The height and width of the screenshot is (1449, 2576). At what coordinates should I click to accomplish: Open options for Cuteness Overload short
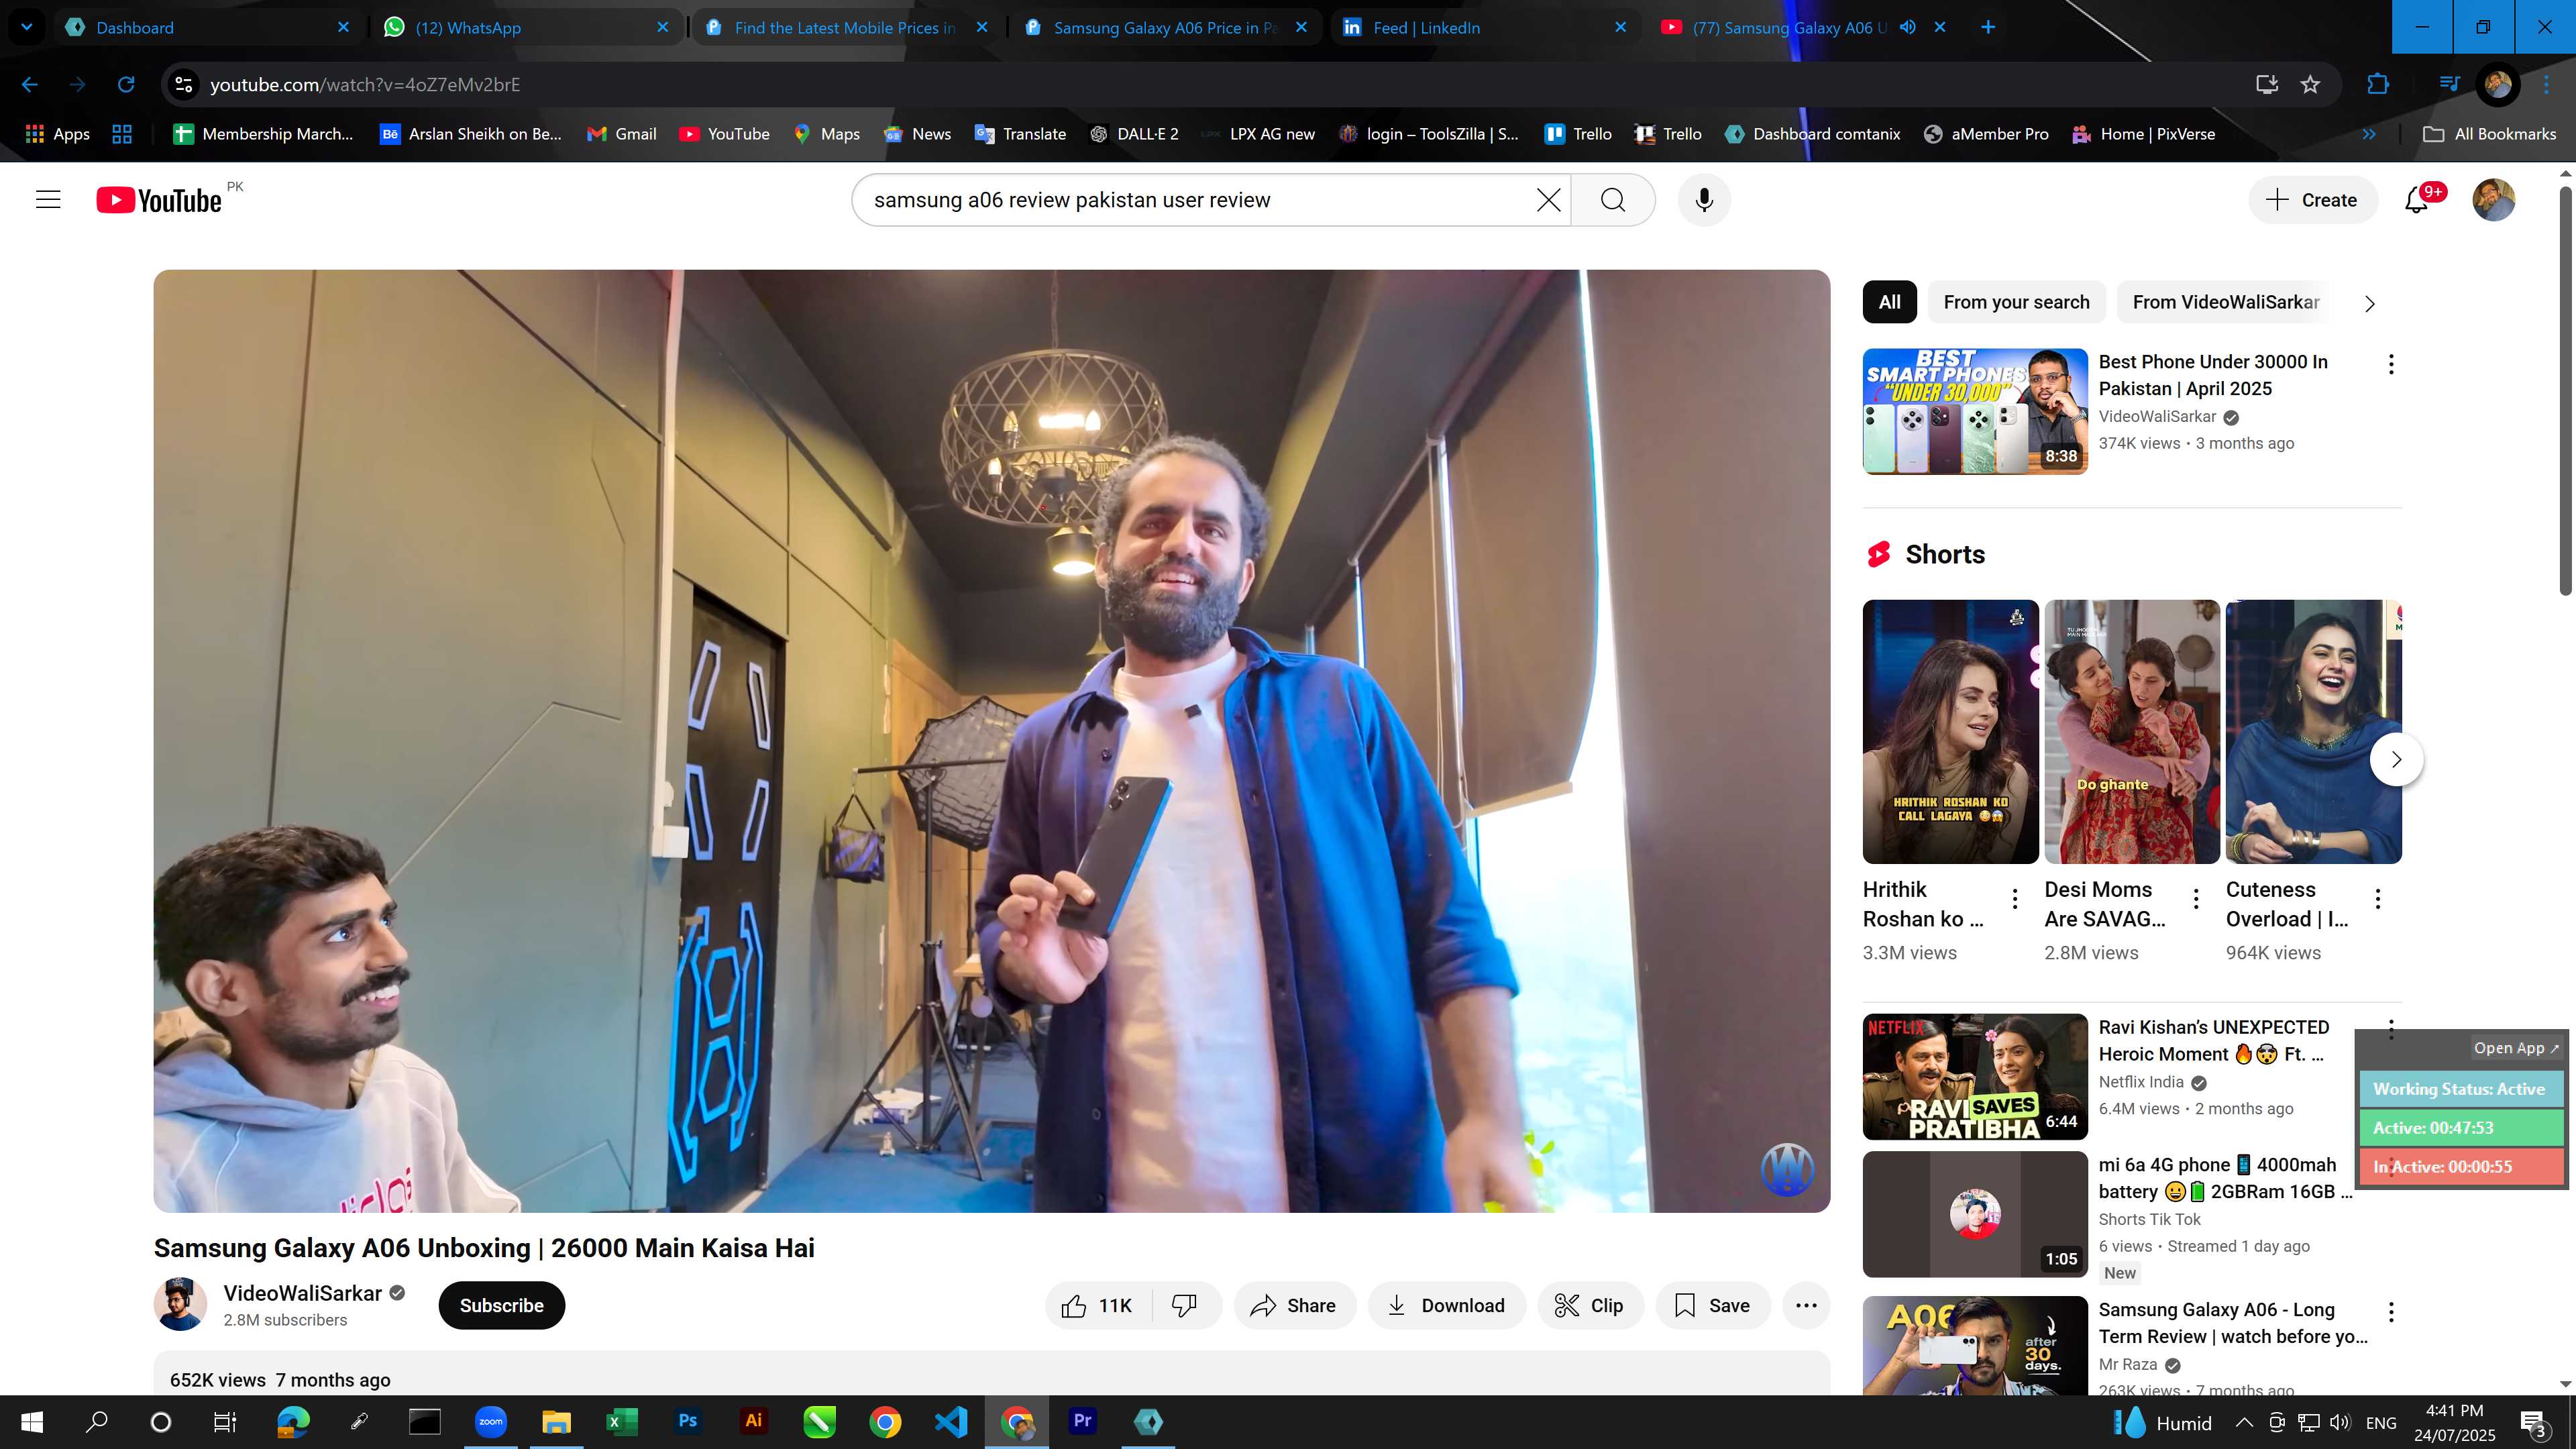(2378, 899)
